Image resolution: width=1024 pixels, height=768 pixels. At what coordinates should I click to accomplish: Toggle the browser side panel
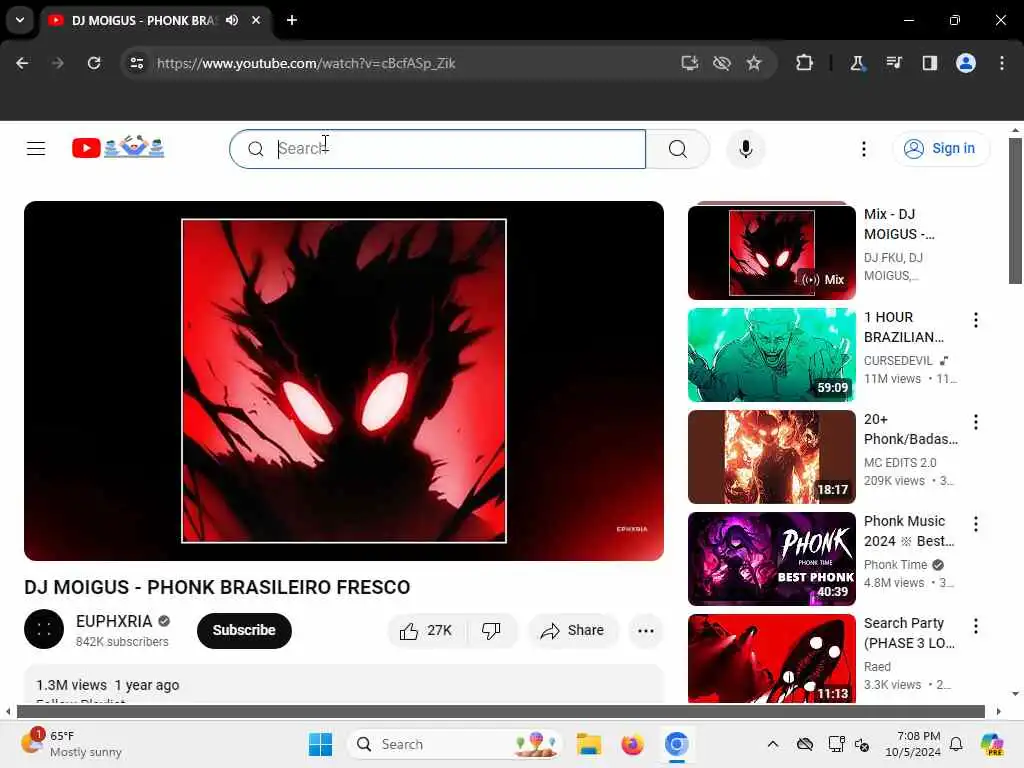click(930, 63)
